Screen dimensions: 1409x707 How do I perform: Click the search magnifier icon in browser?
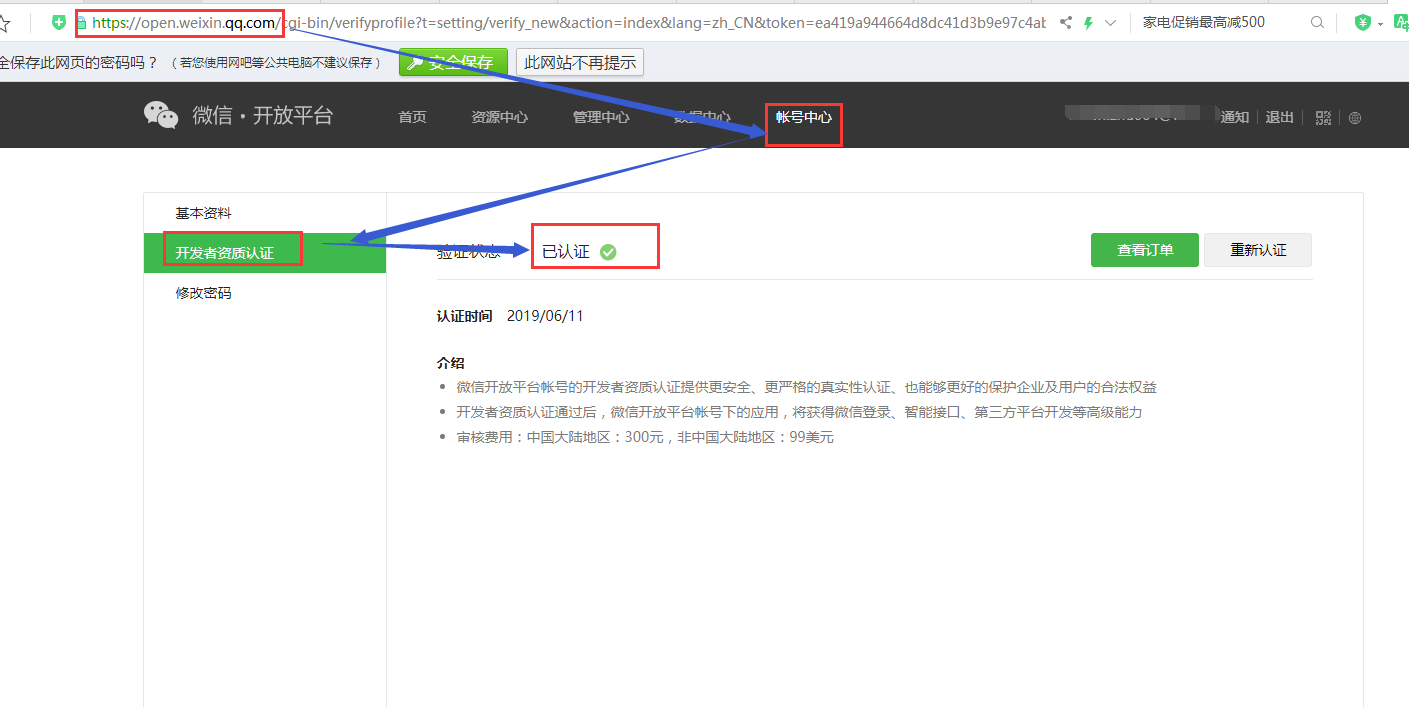(x=1317, y=22)
